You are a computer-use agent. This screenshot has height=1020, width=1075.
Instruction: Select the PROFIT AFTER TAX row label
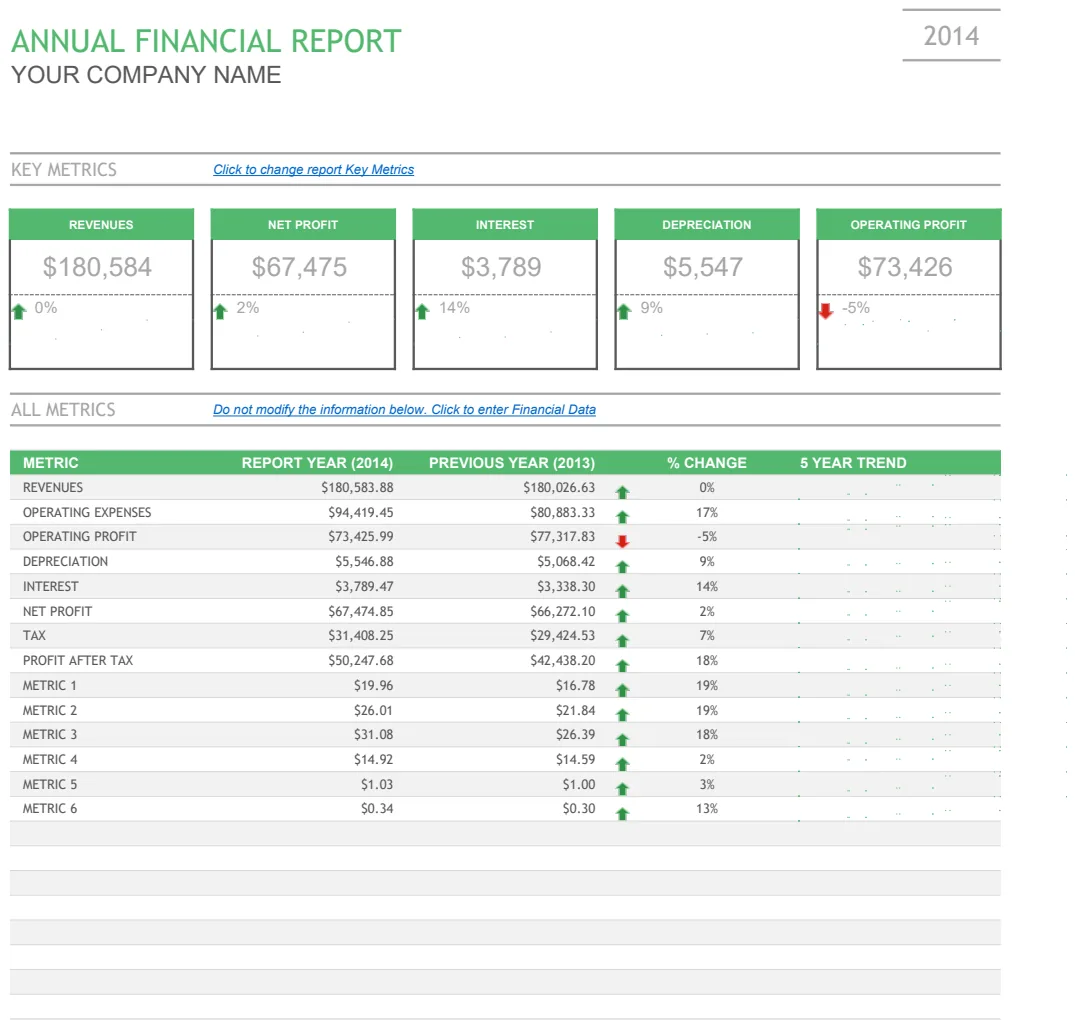pyautogui.click(x=78, y=660)
